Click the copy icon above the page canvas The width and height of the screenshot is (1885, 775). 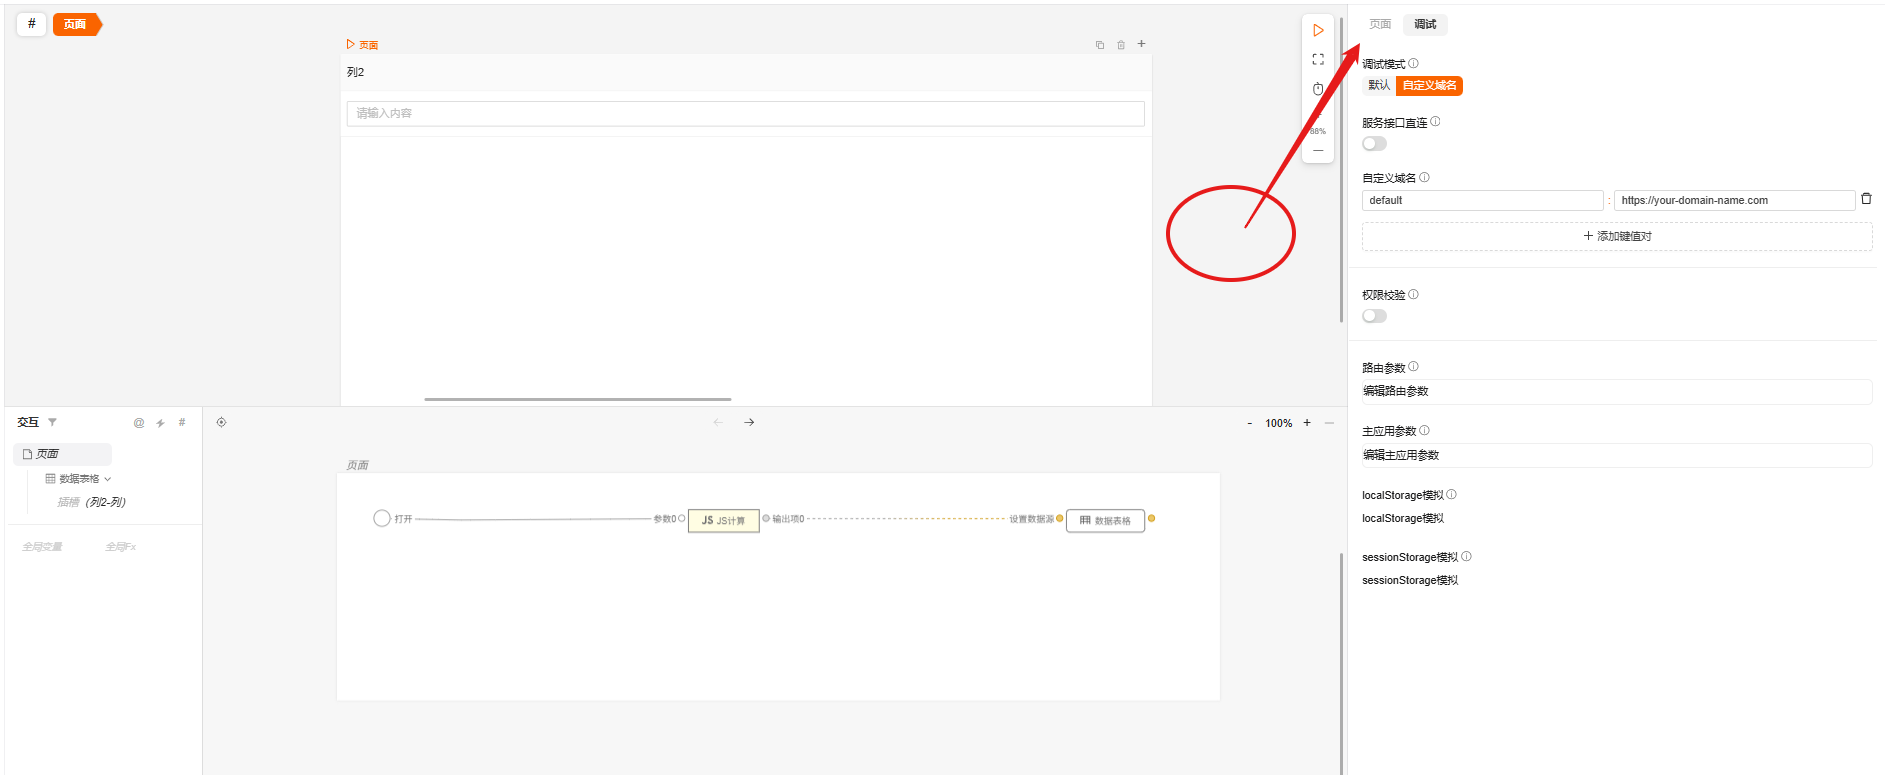coord(1100,45)
